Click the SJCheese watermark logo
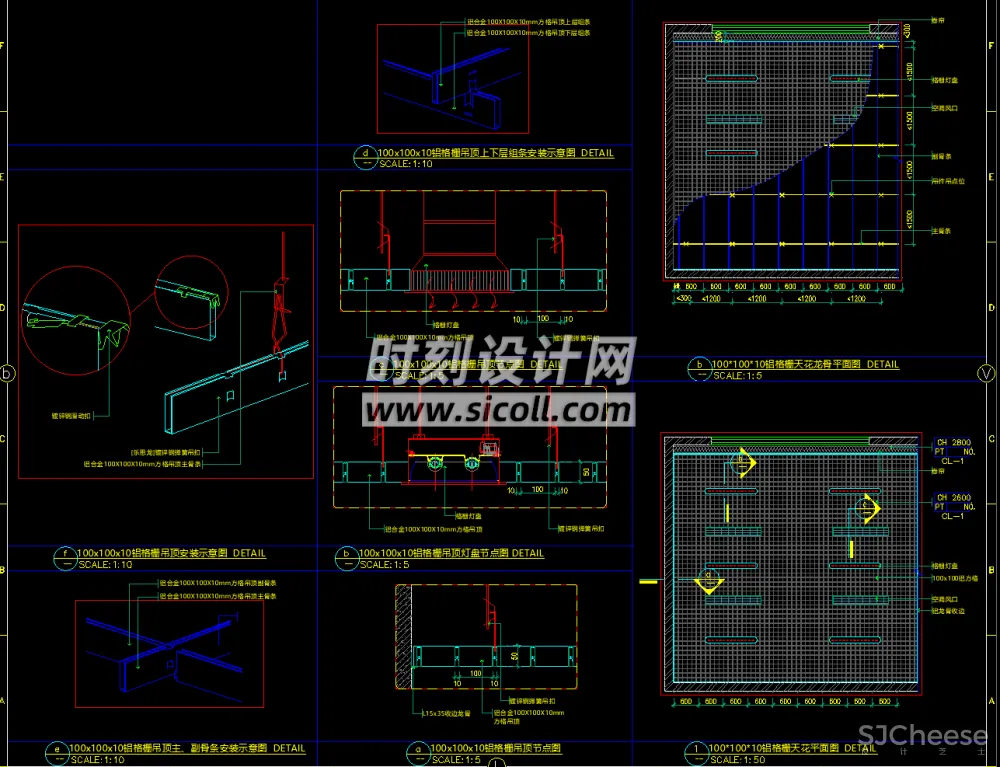The image size is (1000, 767). tap(922, 738)
